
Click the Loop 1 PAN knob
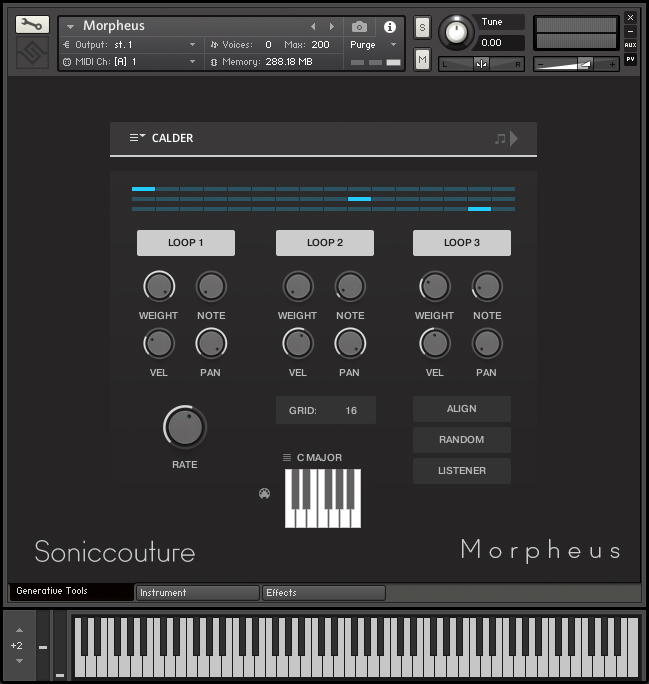point(211,344)
